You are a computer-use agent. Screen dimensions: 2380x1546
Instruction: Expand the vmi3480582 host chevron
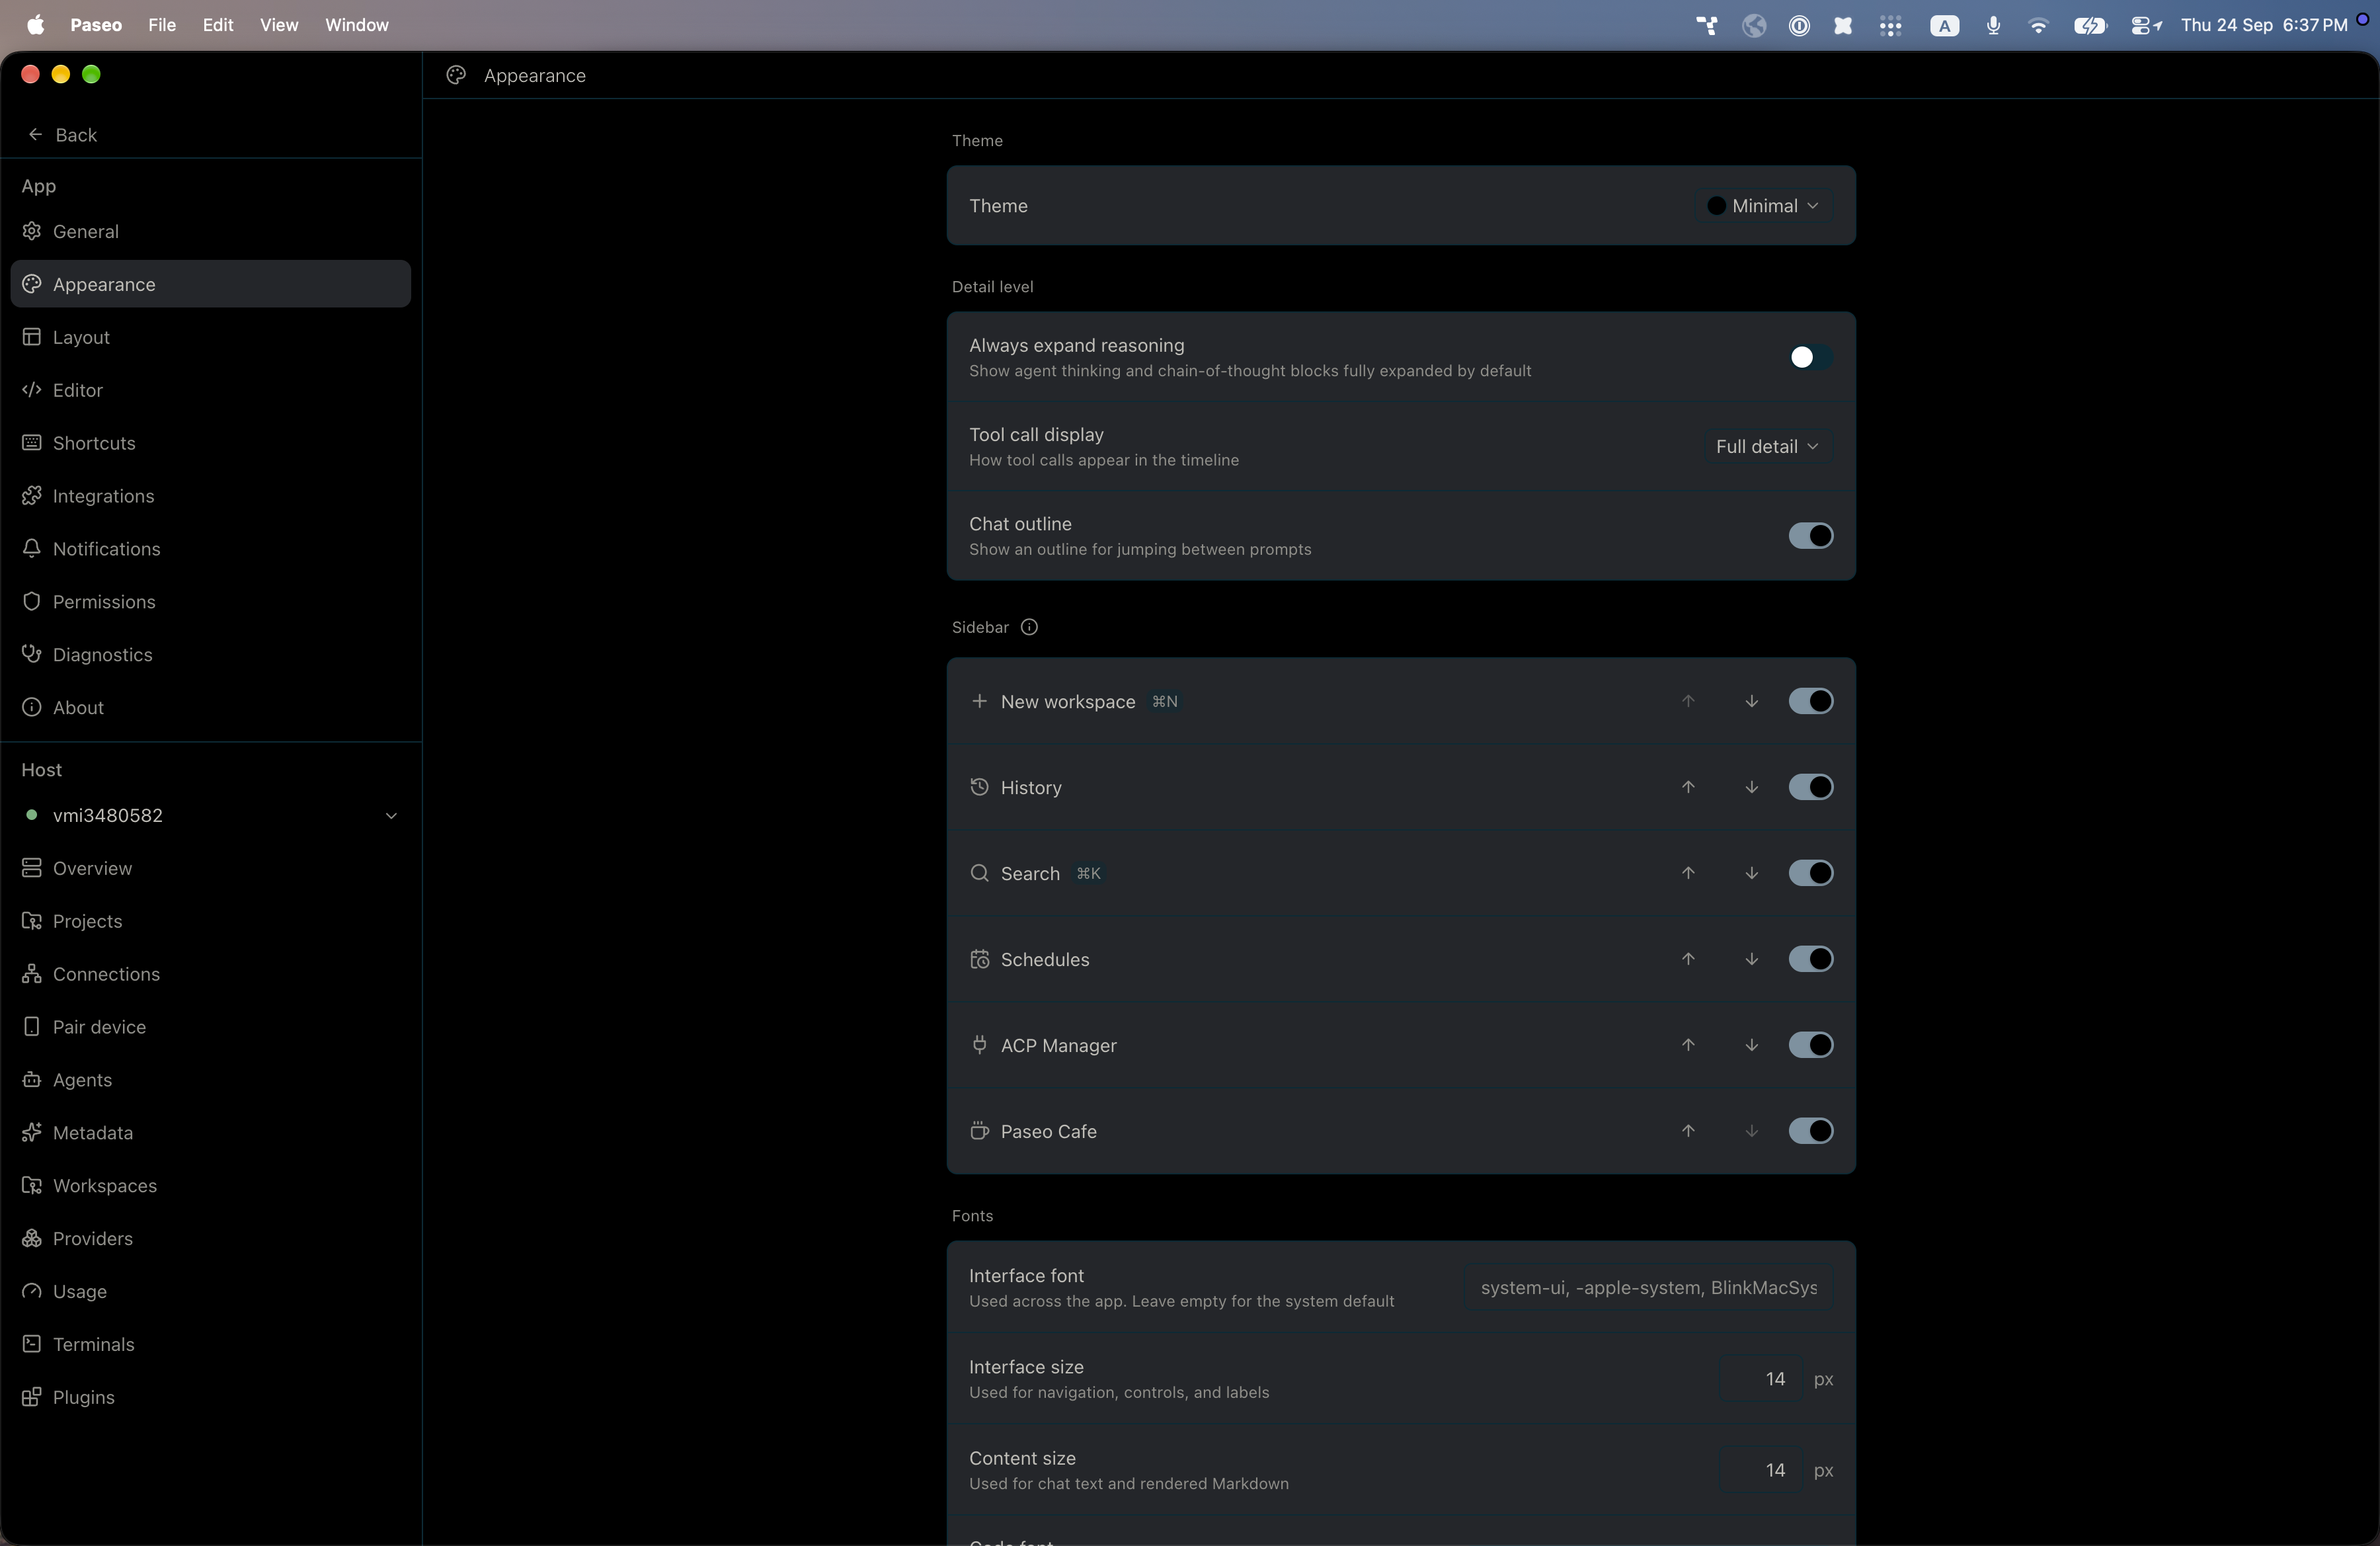pos(391,815)
